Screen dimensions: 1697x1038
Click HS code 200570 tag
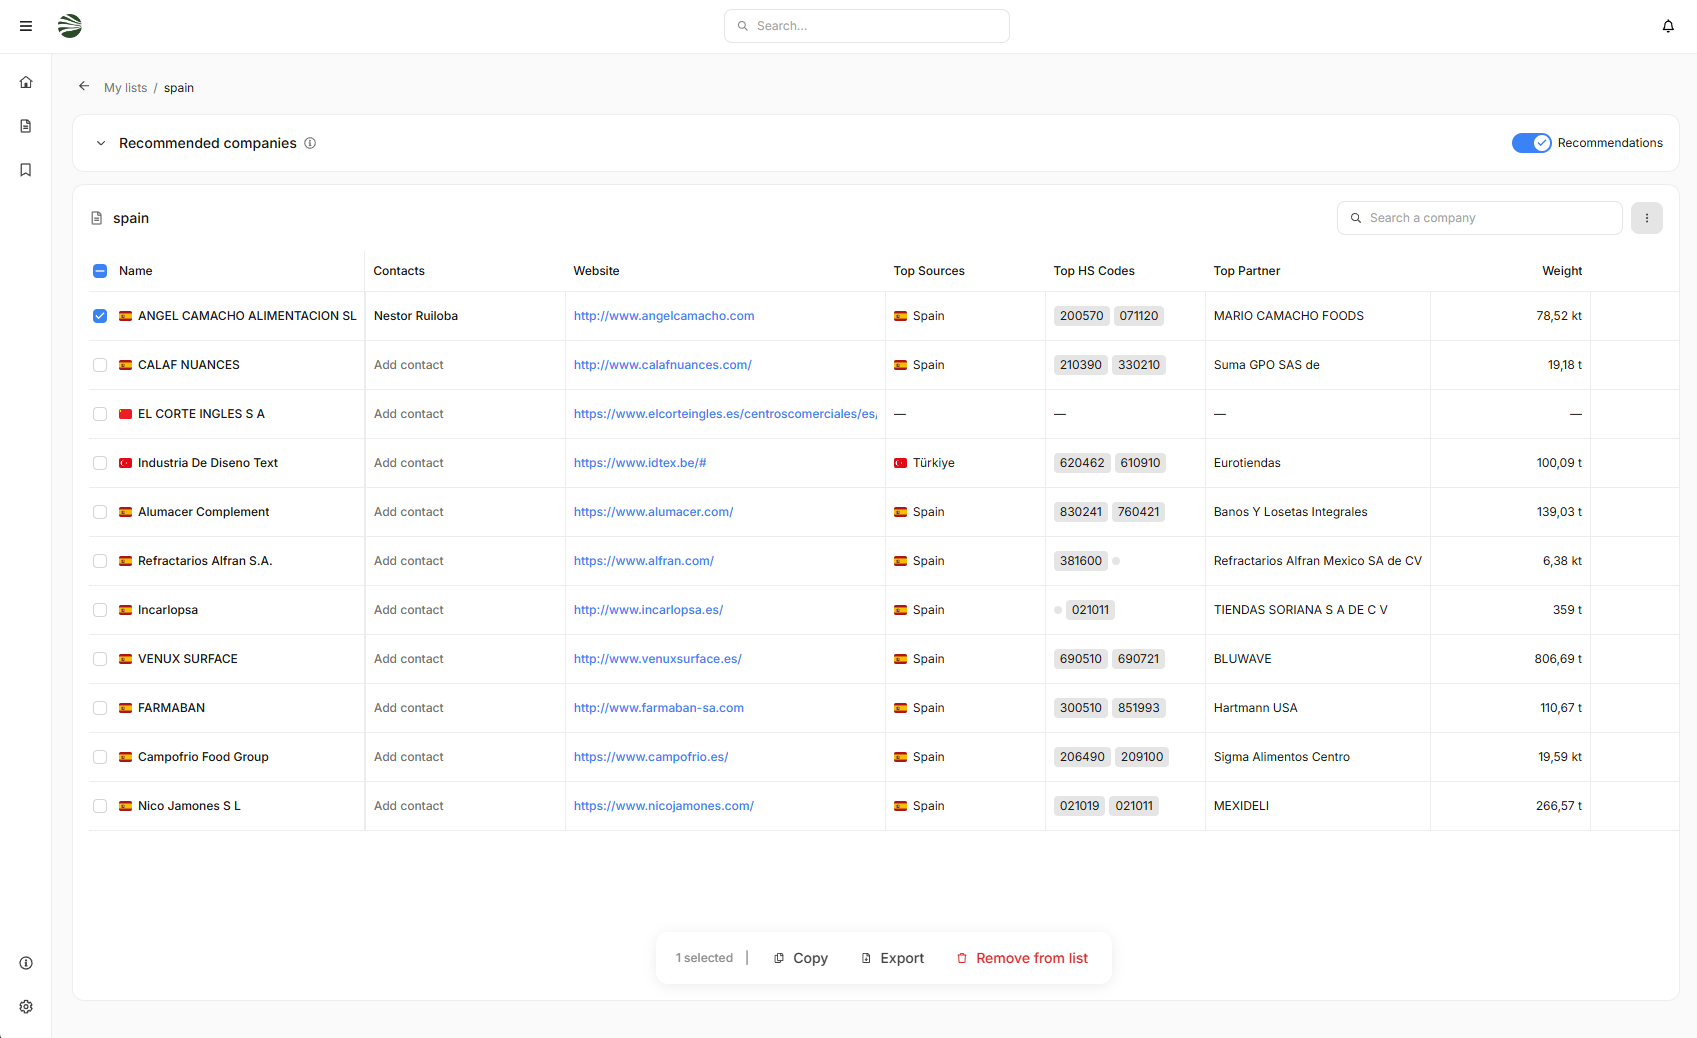pos(1081,316)
